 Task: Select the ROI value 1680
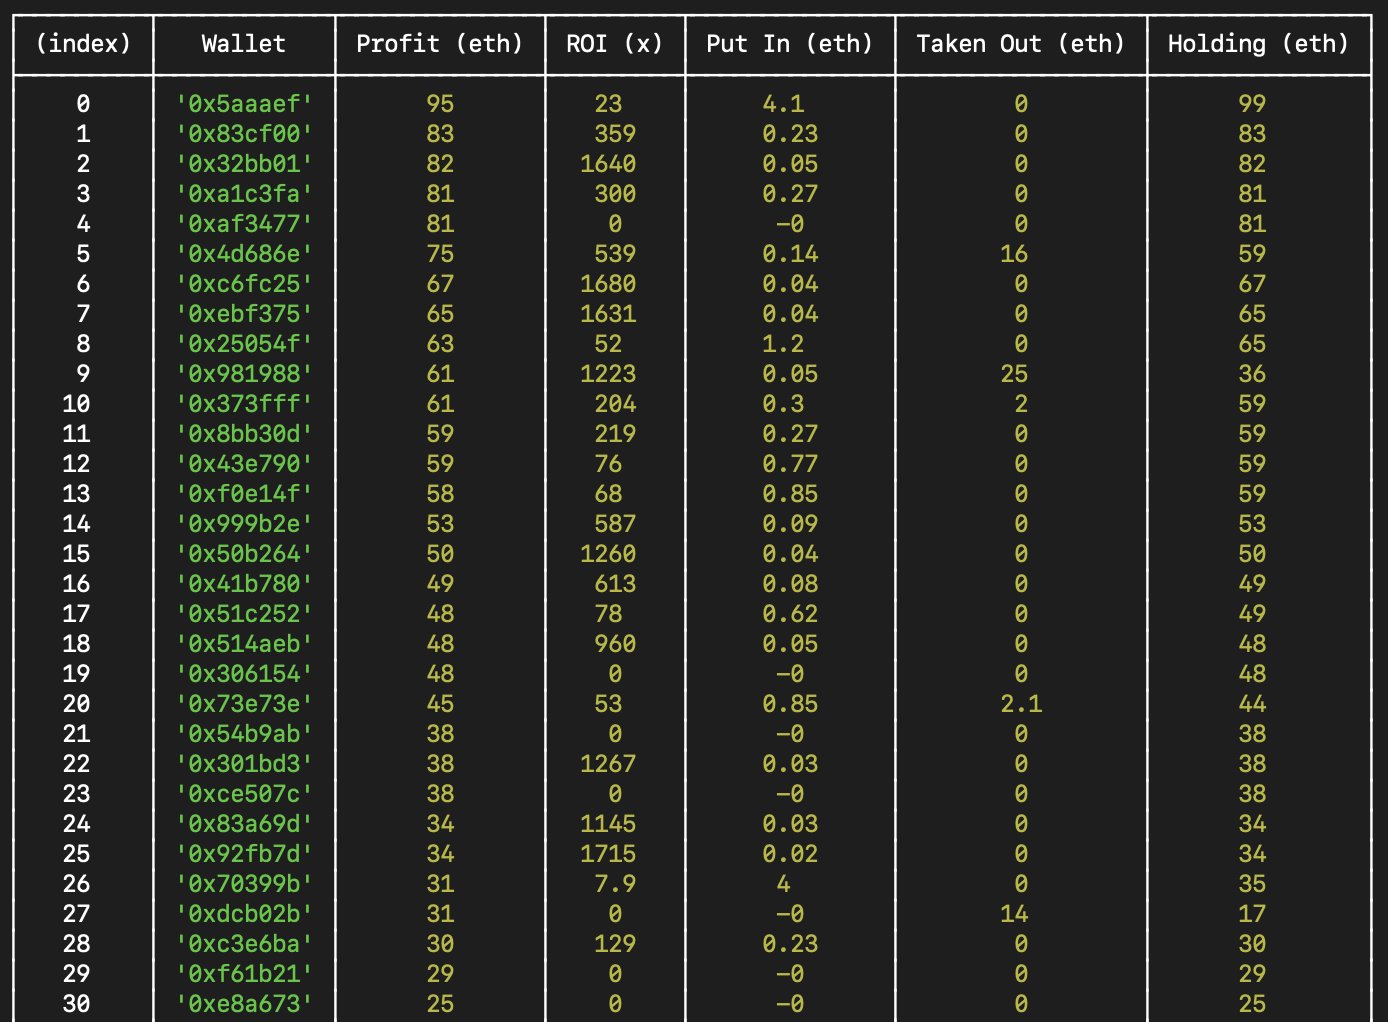608,284
